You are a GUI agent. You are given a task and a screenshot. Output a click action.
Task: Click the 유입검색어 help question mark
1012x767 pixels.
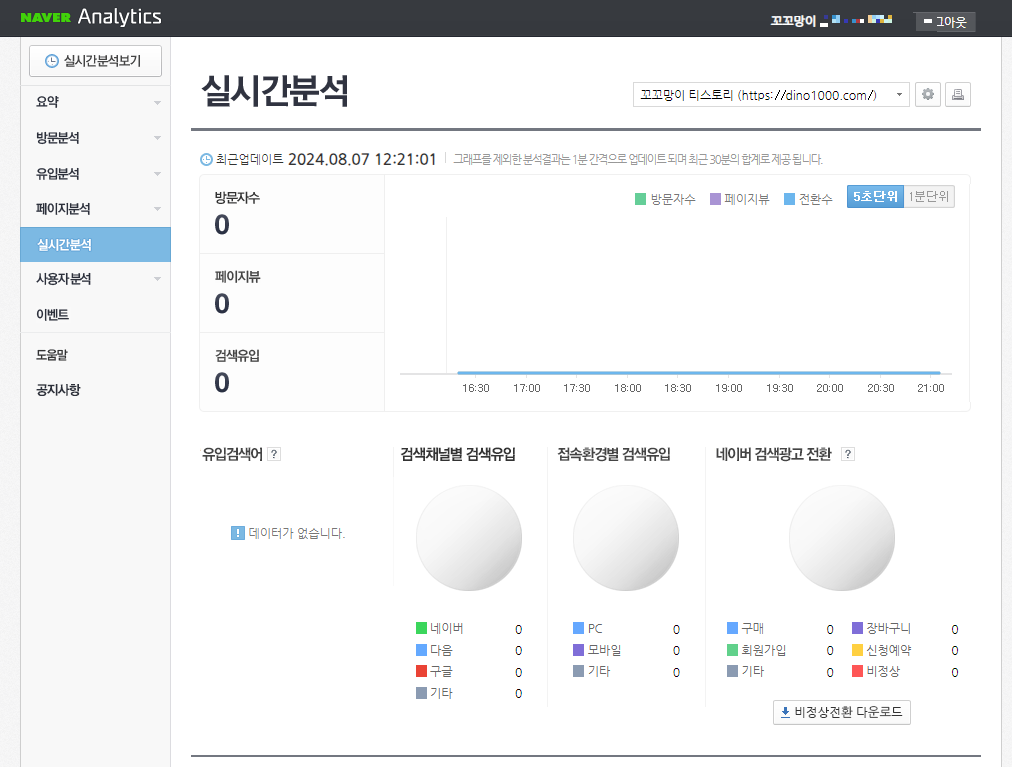point(274,453)
